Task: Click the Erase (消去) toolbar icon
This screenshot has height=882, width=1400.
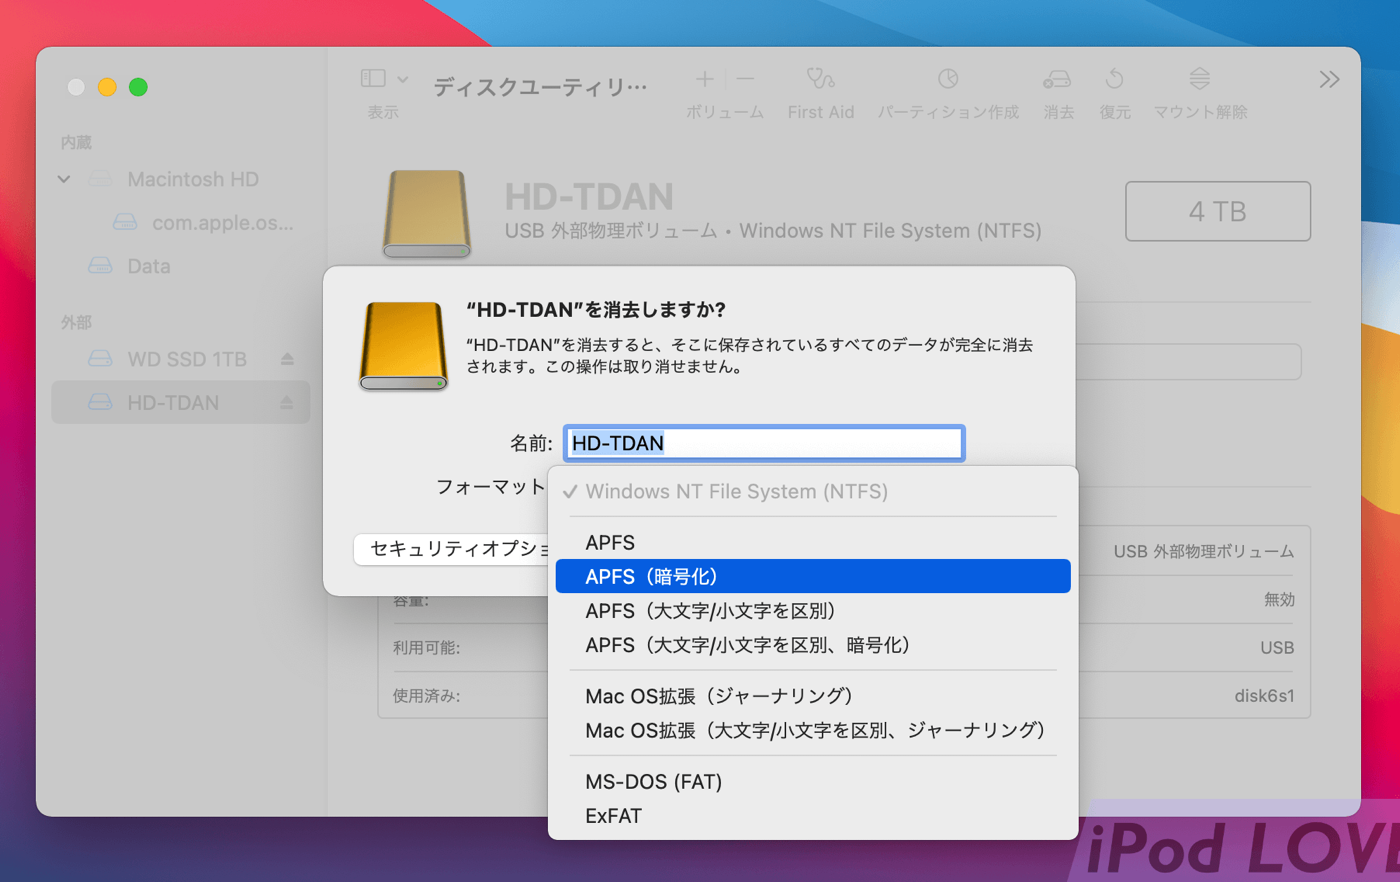Action: pyautogui.click(x=1057, y=79)
